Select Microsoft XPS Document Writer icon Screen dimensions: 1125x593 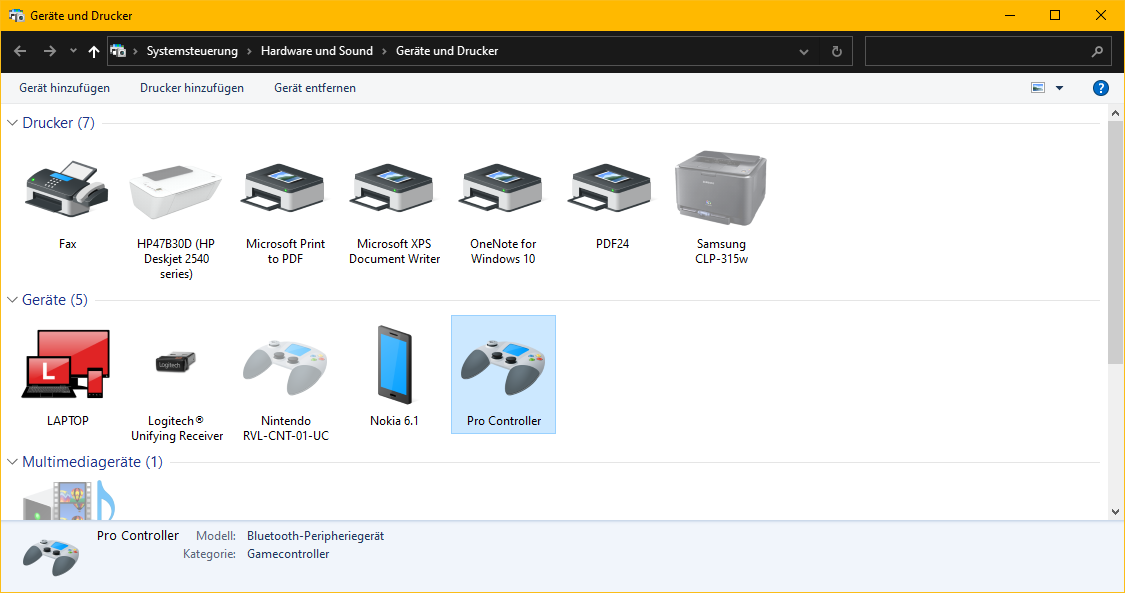(x=394, y=189)
